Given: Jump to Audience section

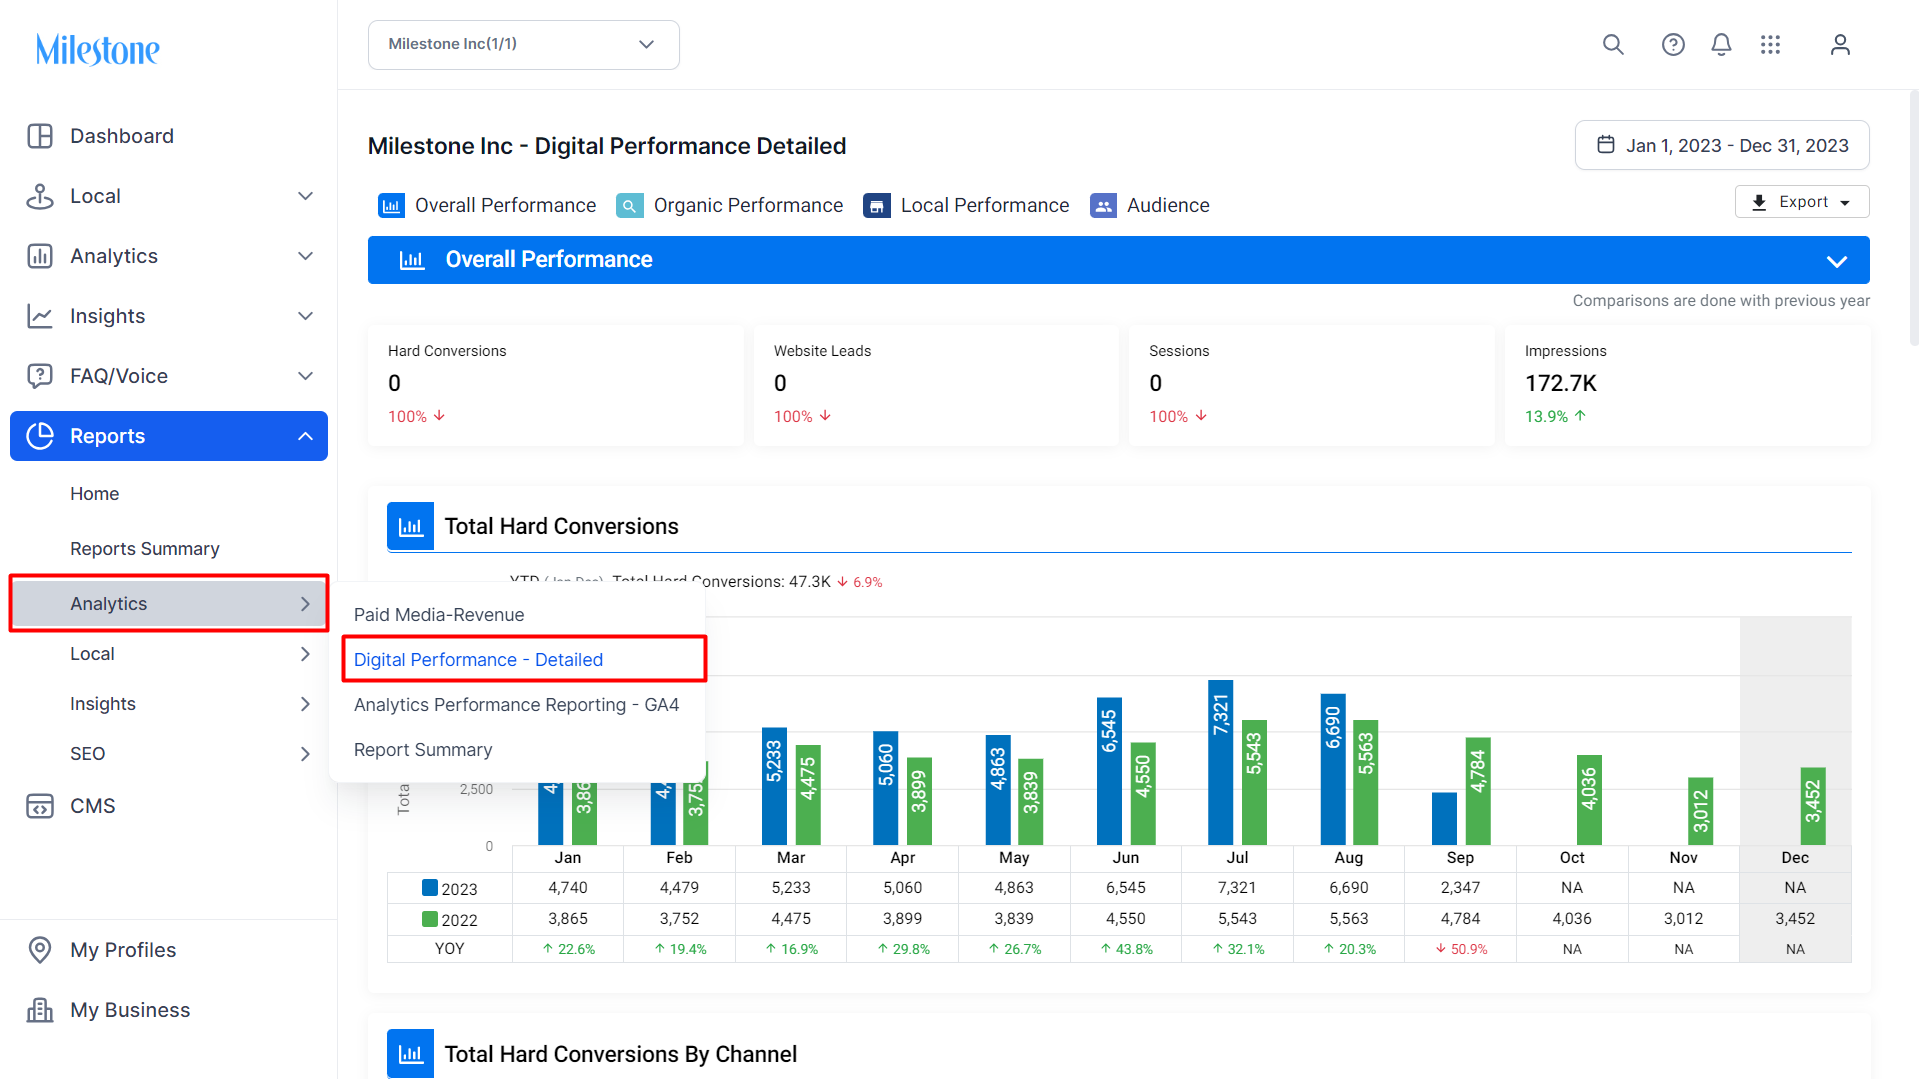Looking at the screenshot, I should pyautogui.click(x=1150, y=206).
